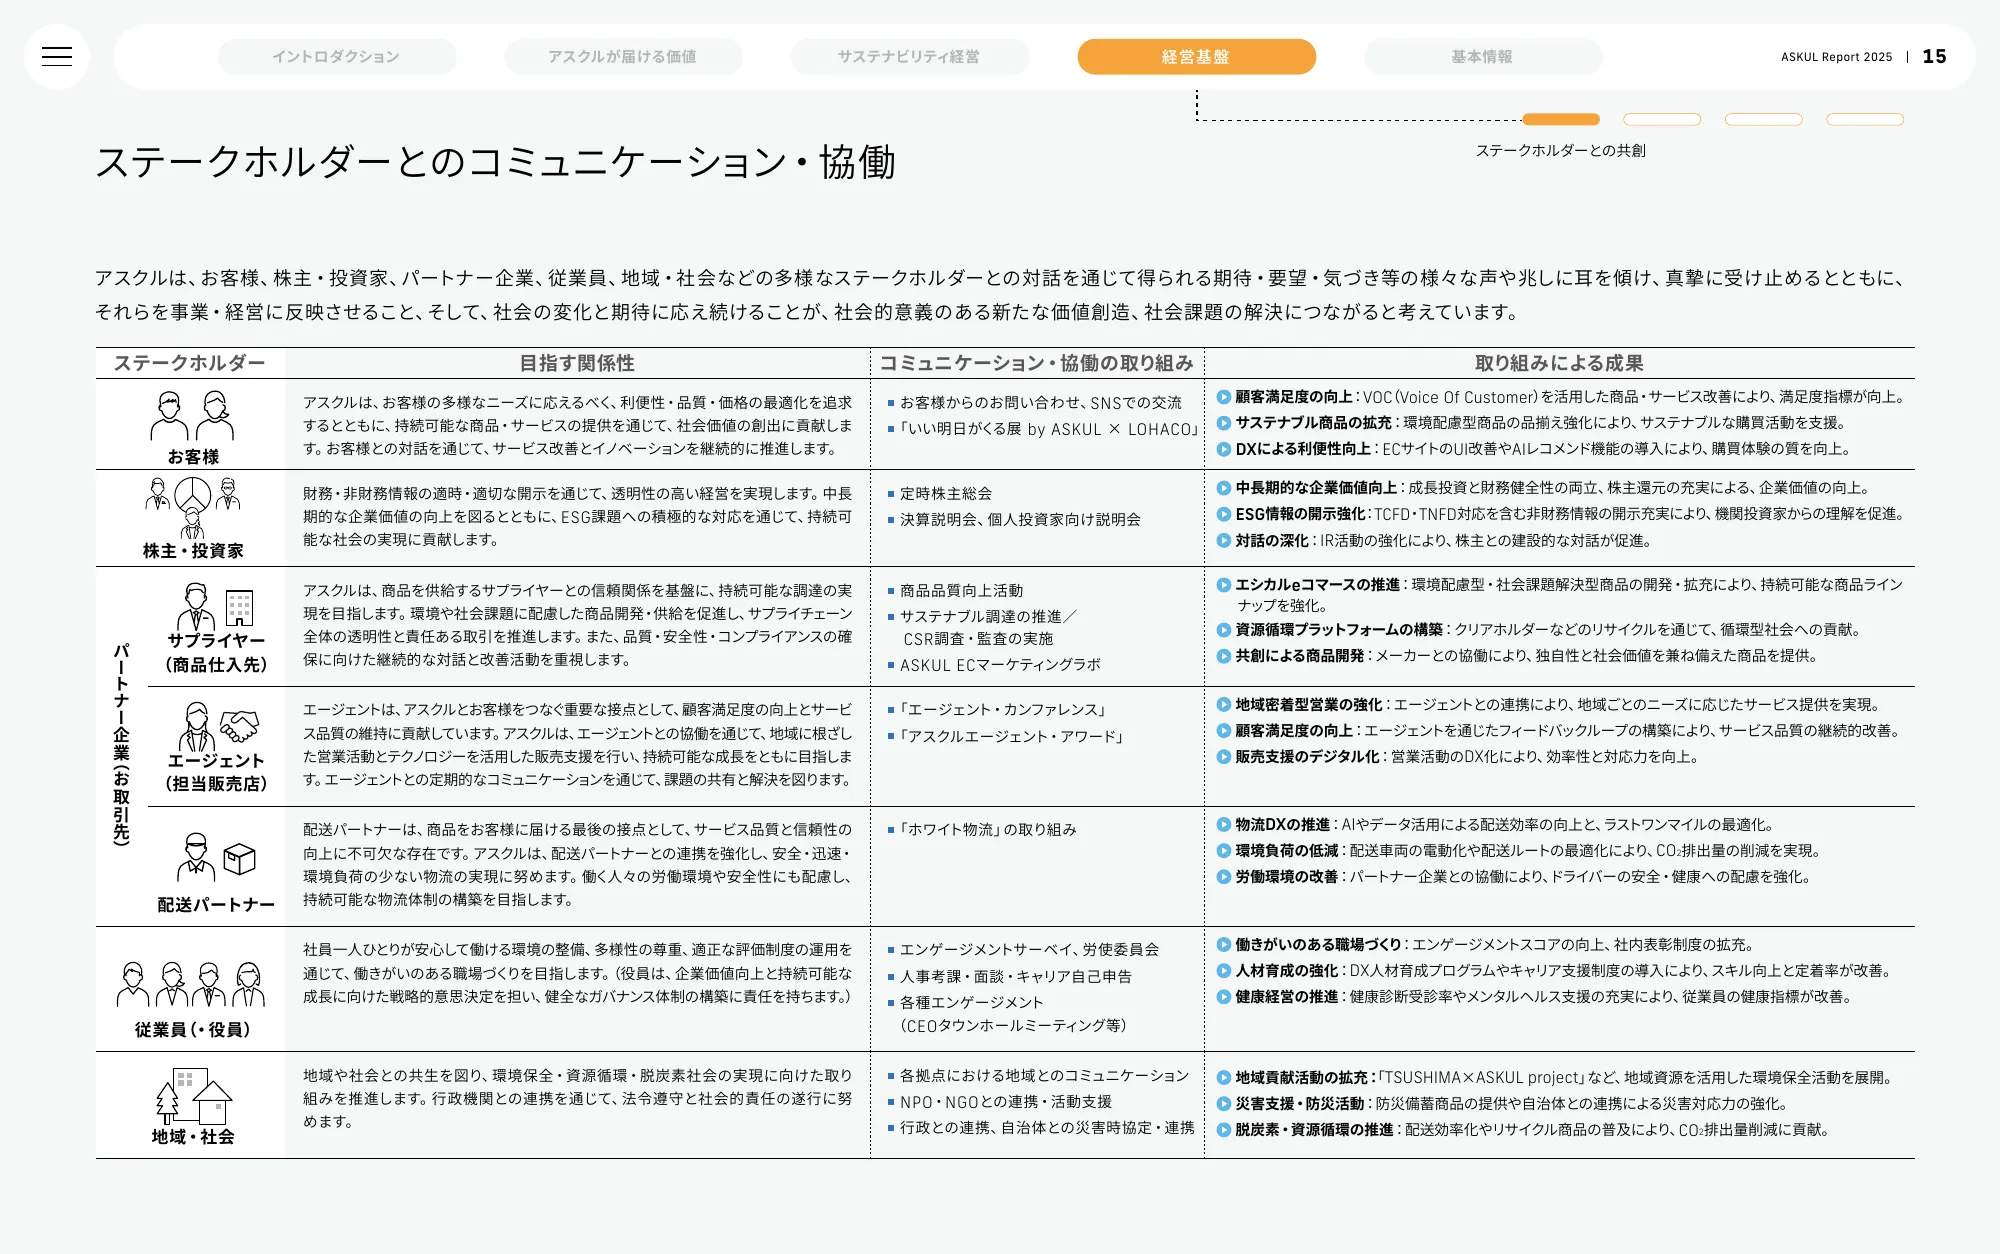Click the ASKUL Report 2025 label
Image resolution: width=2000 pixels, height=1254 pixels.
(x=1836, y=57)
